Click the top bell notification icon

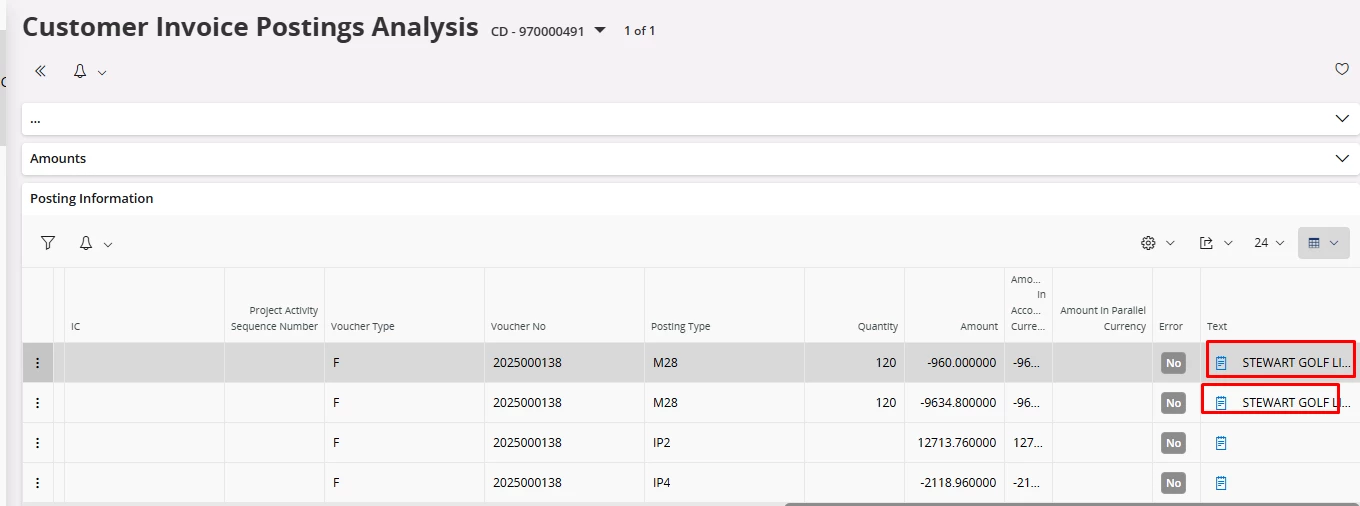coord(80,71)
